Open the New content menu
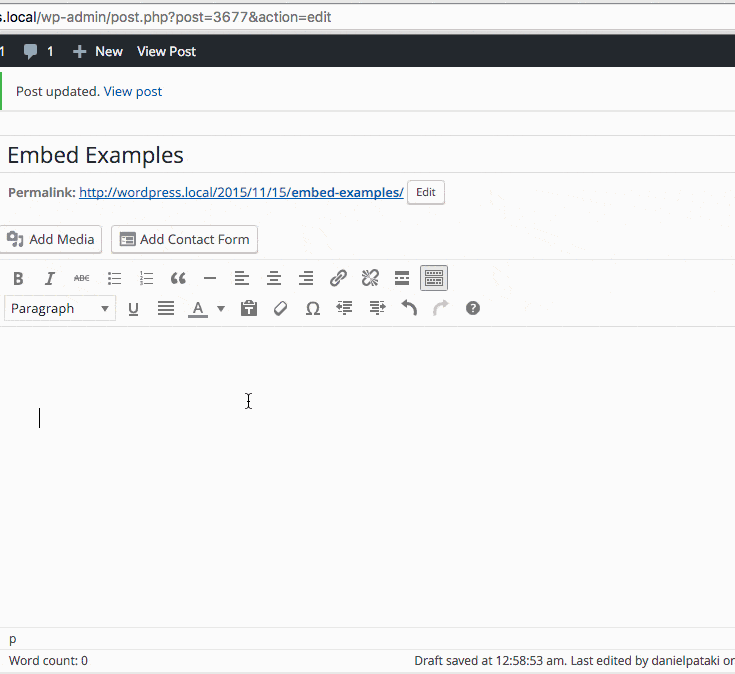735x674 pixels. click(x=98, y=51)
